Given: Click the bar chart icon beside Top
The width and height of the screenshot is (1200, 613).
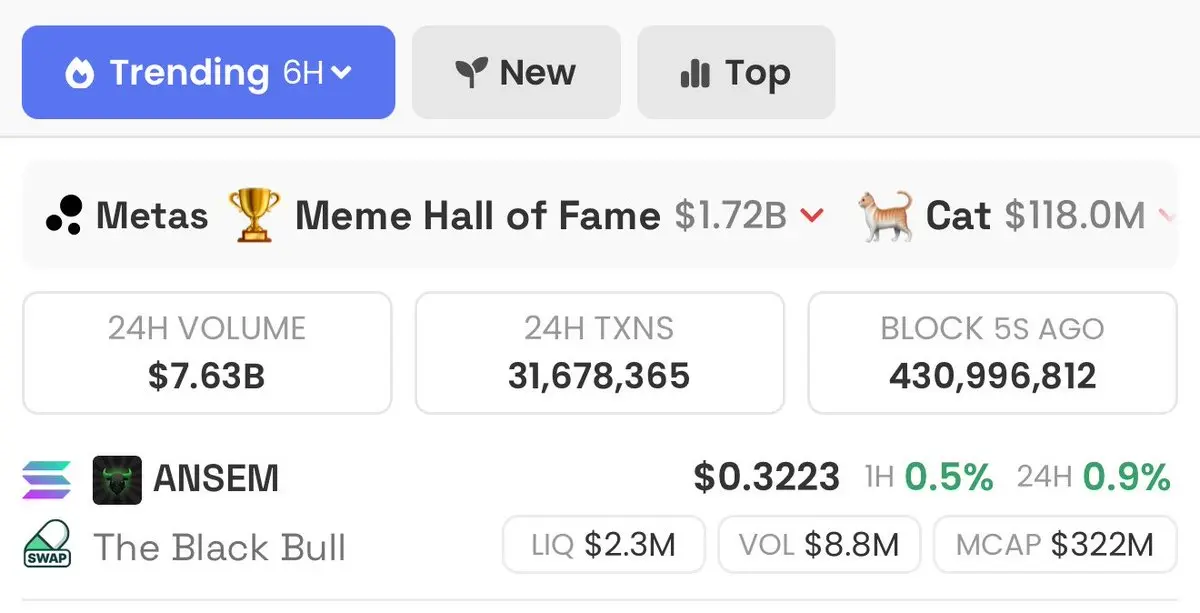Looking at the screenshot, I should (x=694, y=73).
